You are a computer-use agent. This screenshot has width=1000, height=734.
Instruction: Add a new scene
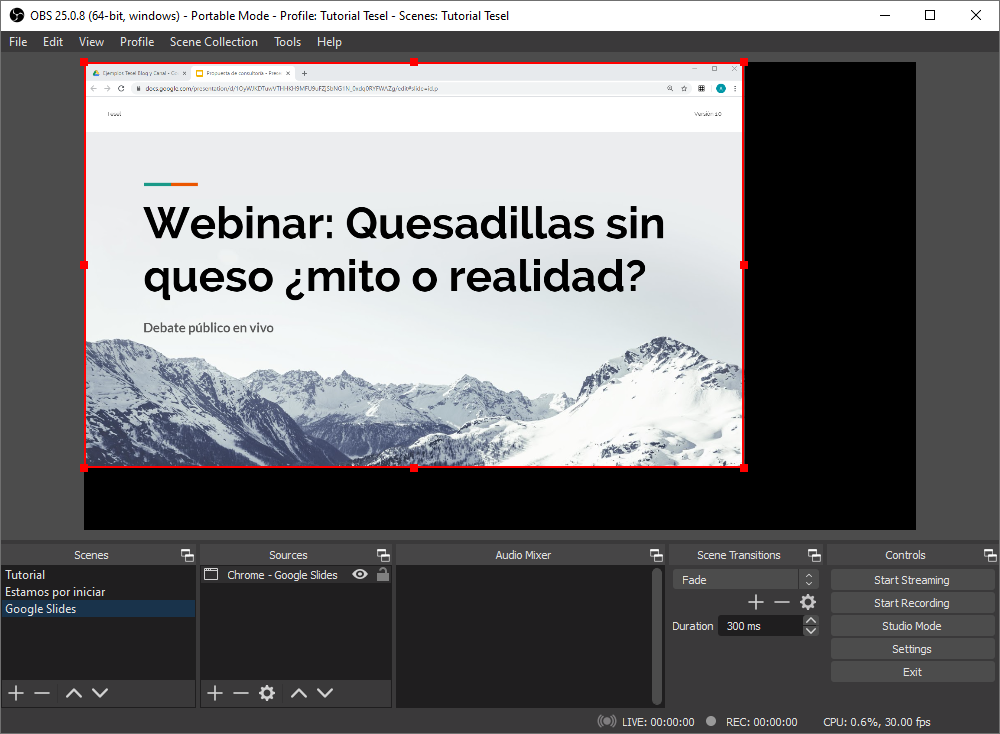pyautogui.click(x=15, y=692)
